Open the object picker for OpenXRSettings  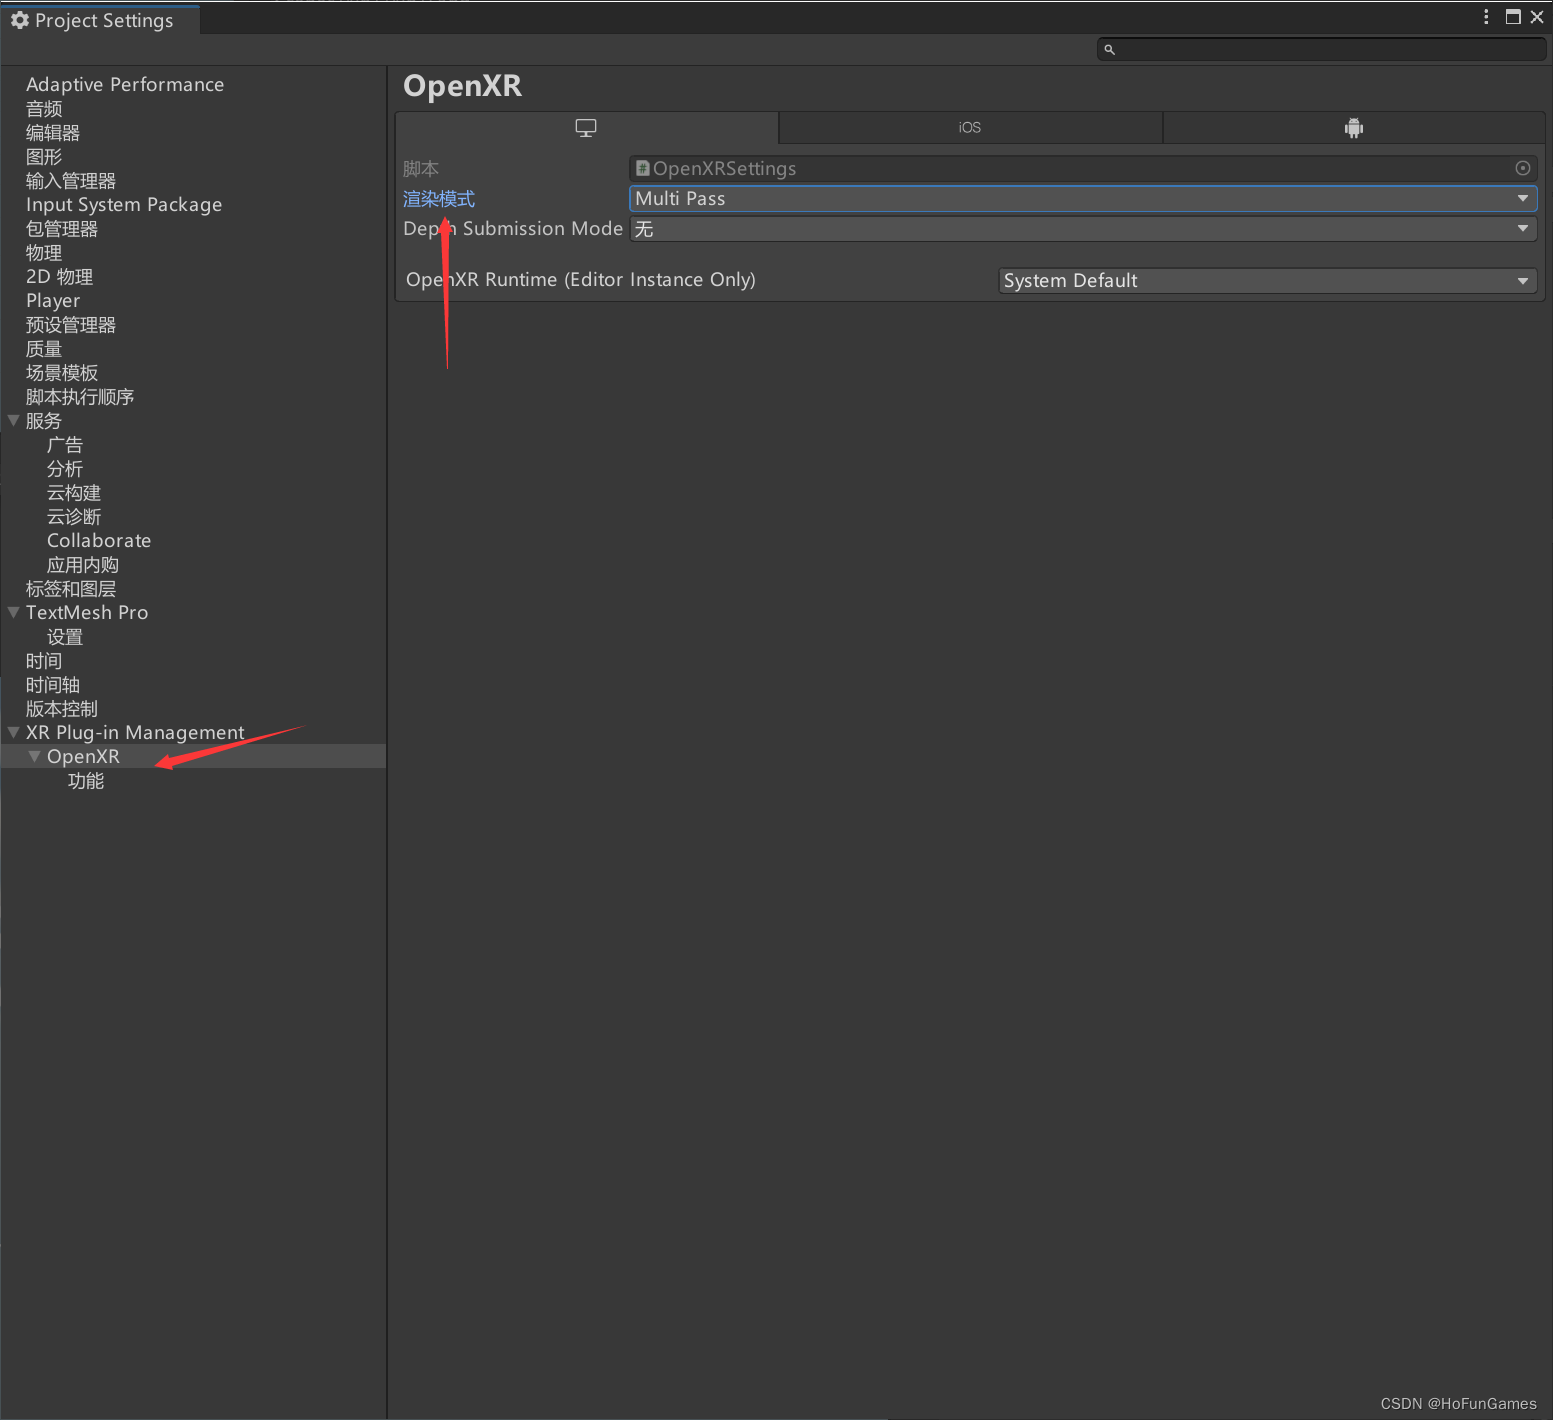(x=1523, y=169)
